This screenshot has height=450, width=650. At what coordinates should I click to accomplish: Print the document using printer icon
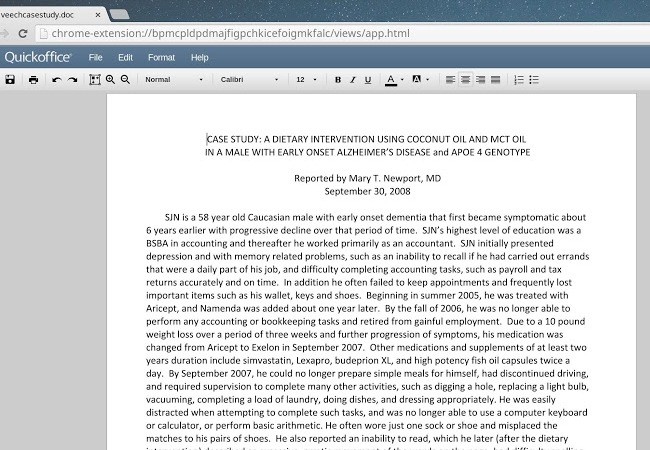33,80
